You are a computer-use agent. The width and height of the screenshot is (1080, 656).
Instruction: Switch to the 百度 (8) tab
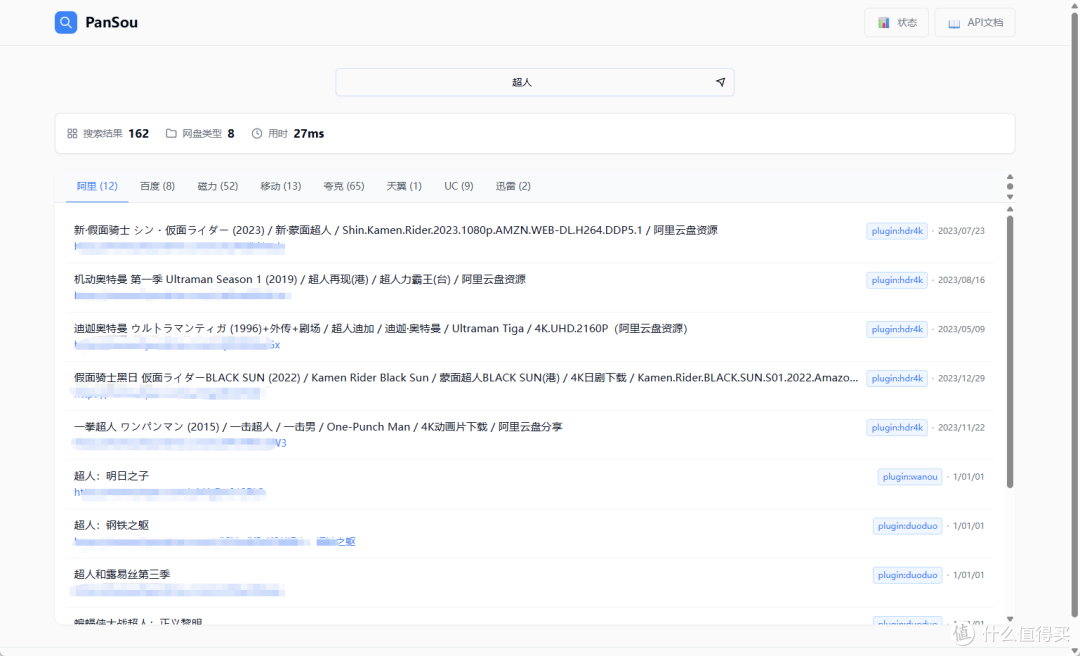click(157, 186)
